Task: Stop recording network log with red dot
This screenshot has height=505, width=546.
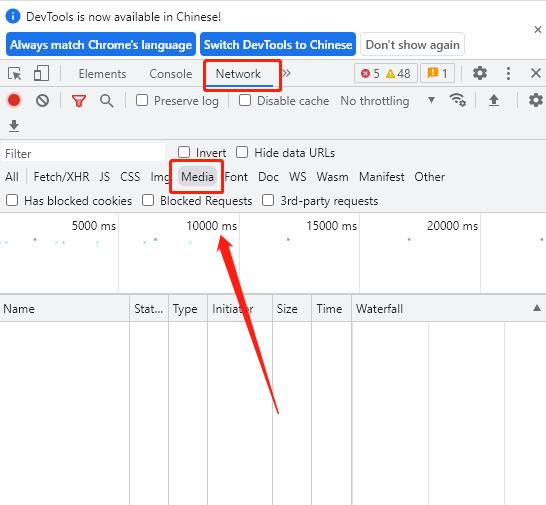Action: (14, 100)
